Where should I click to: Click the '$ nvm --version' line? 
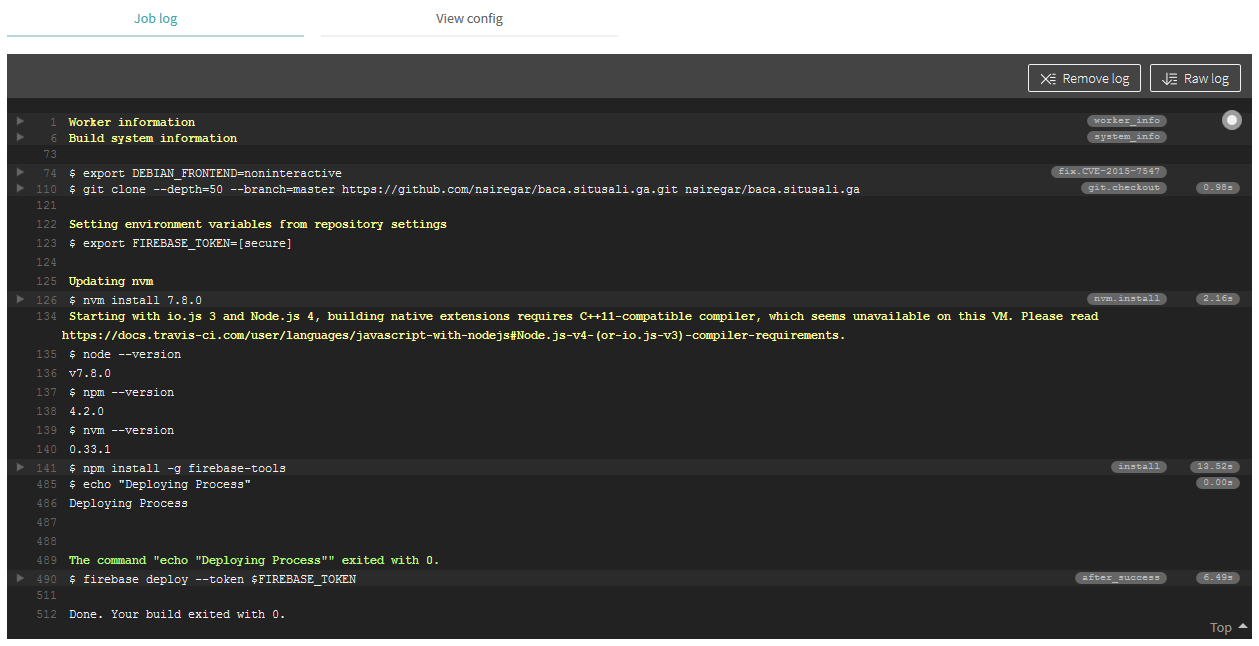point(121,430)
